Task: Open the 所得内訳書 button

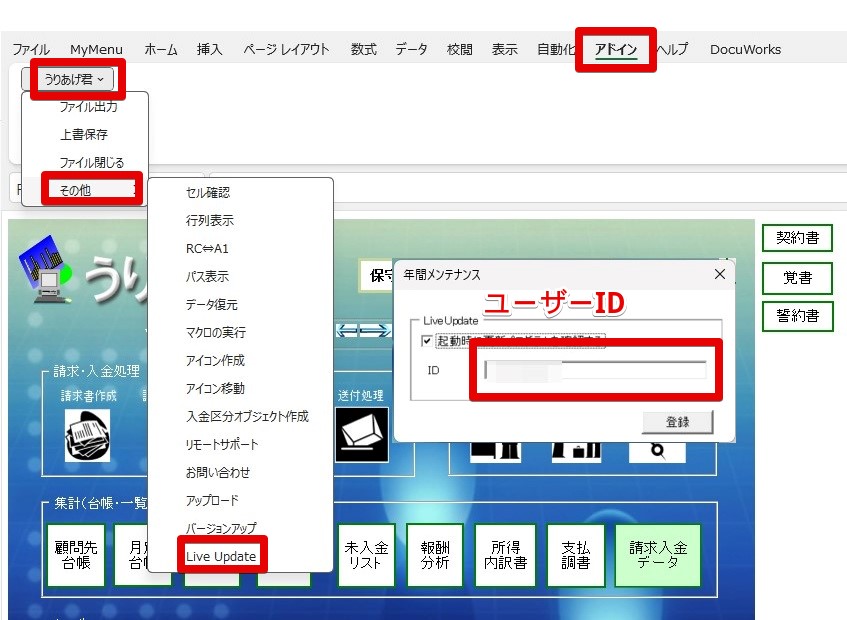Action: coord(505,555)
